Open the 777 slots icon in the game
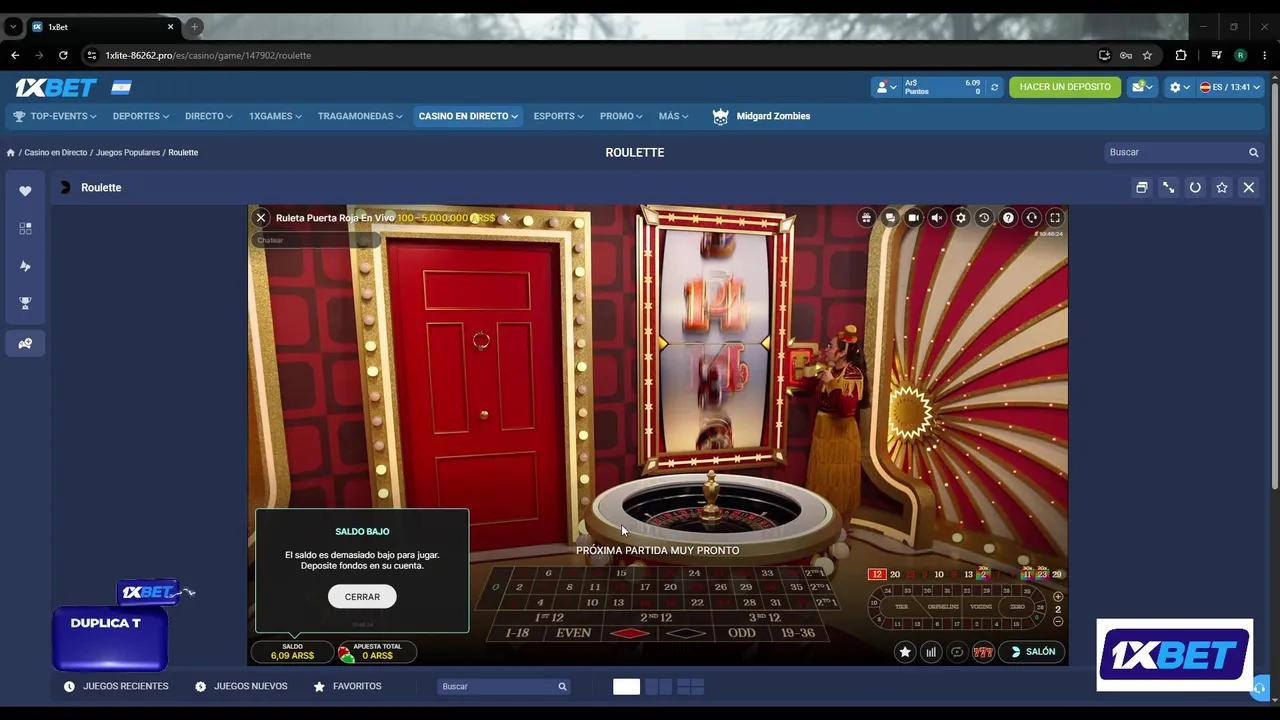Viewport: 1280px width, 720px height. (x=983, y=652)
